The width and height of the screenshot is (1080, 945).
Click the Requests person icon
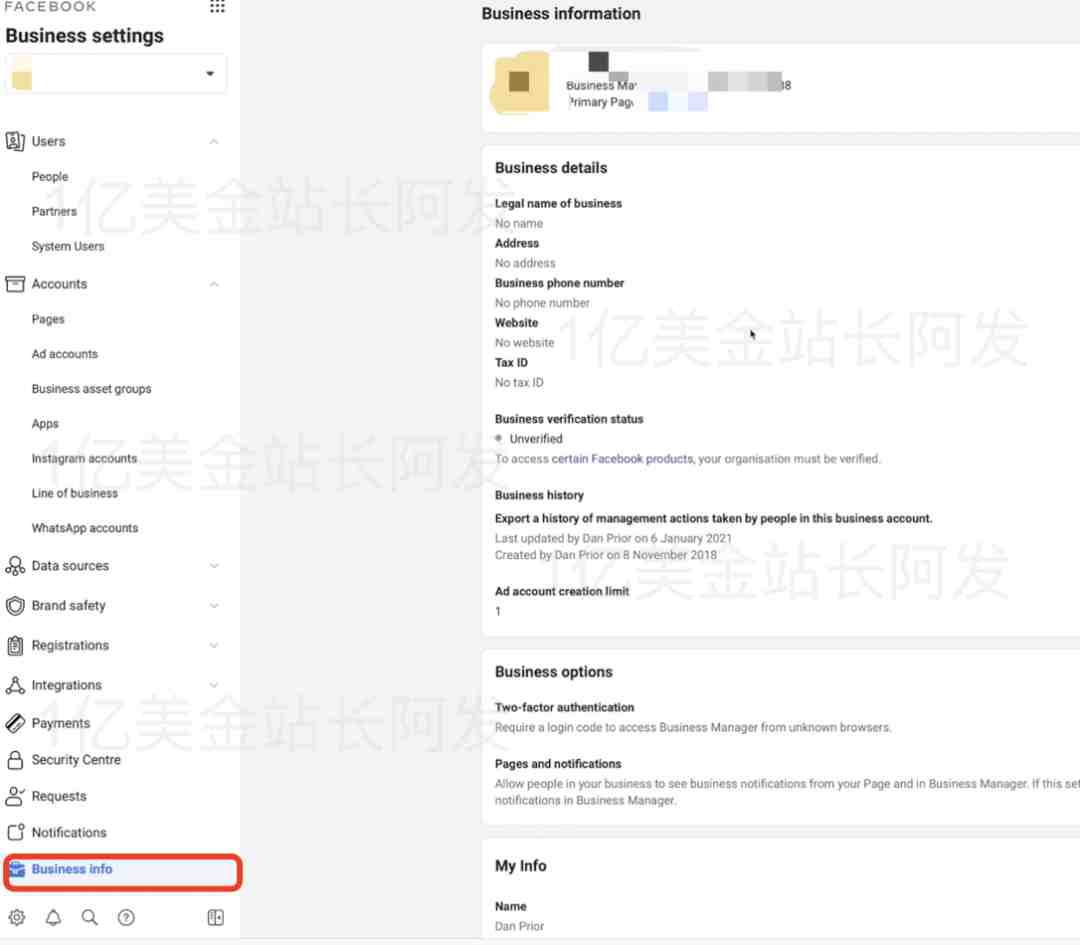click(15, 797)
